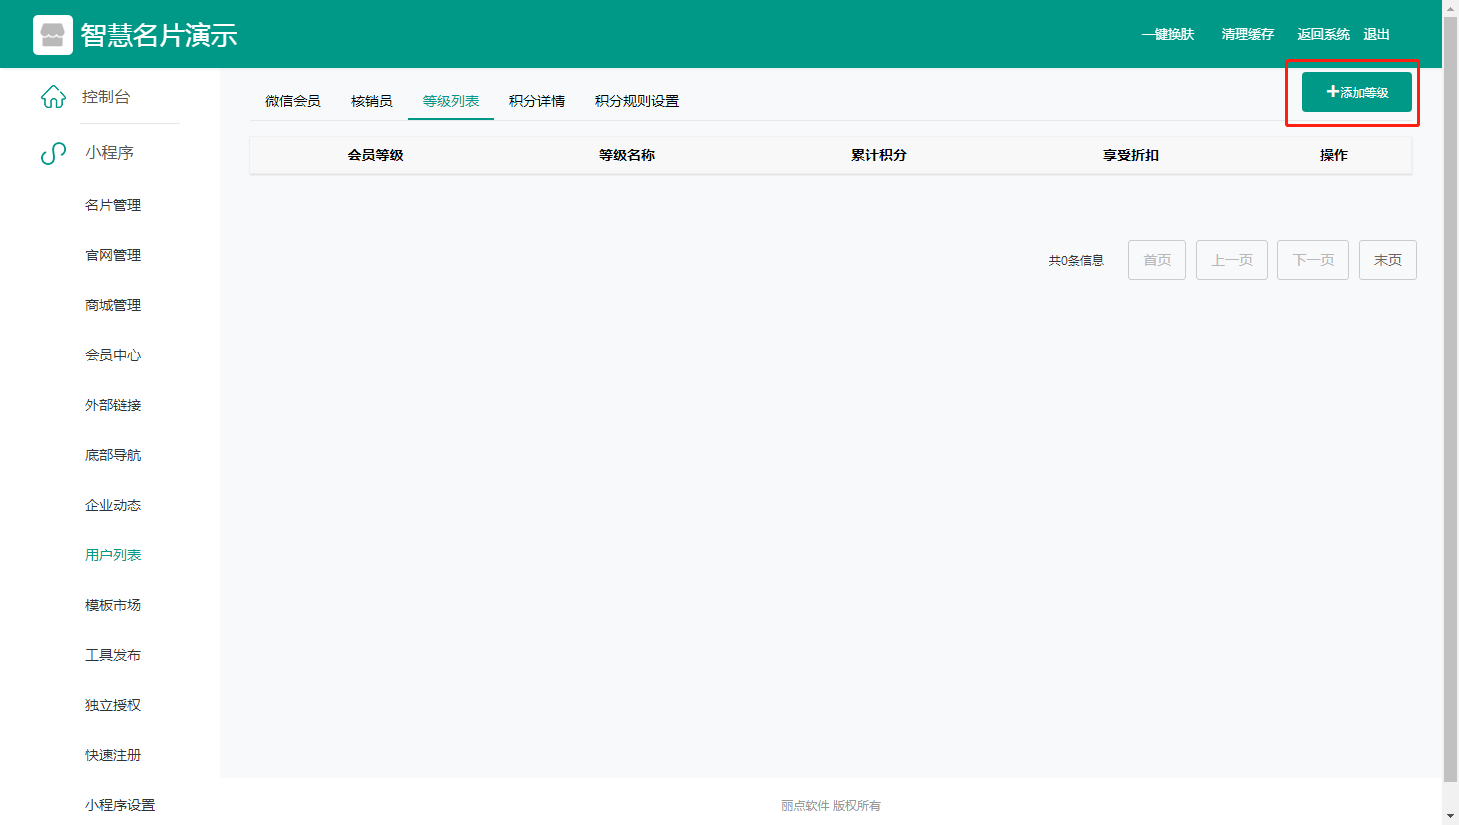Click 返回系统 in the header

tap(1324, 34)
